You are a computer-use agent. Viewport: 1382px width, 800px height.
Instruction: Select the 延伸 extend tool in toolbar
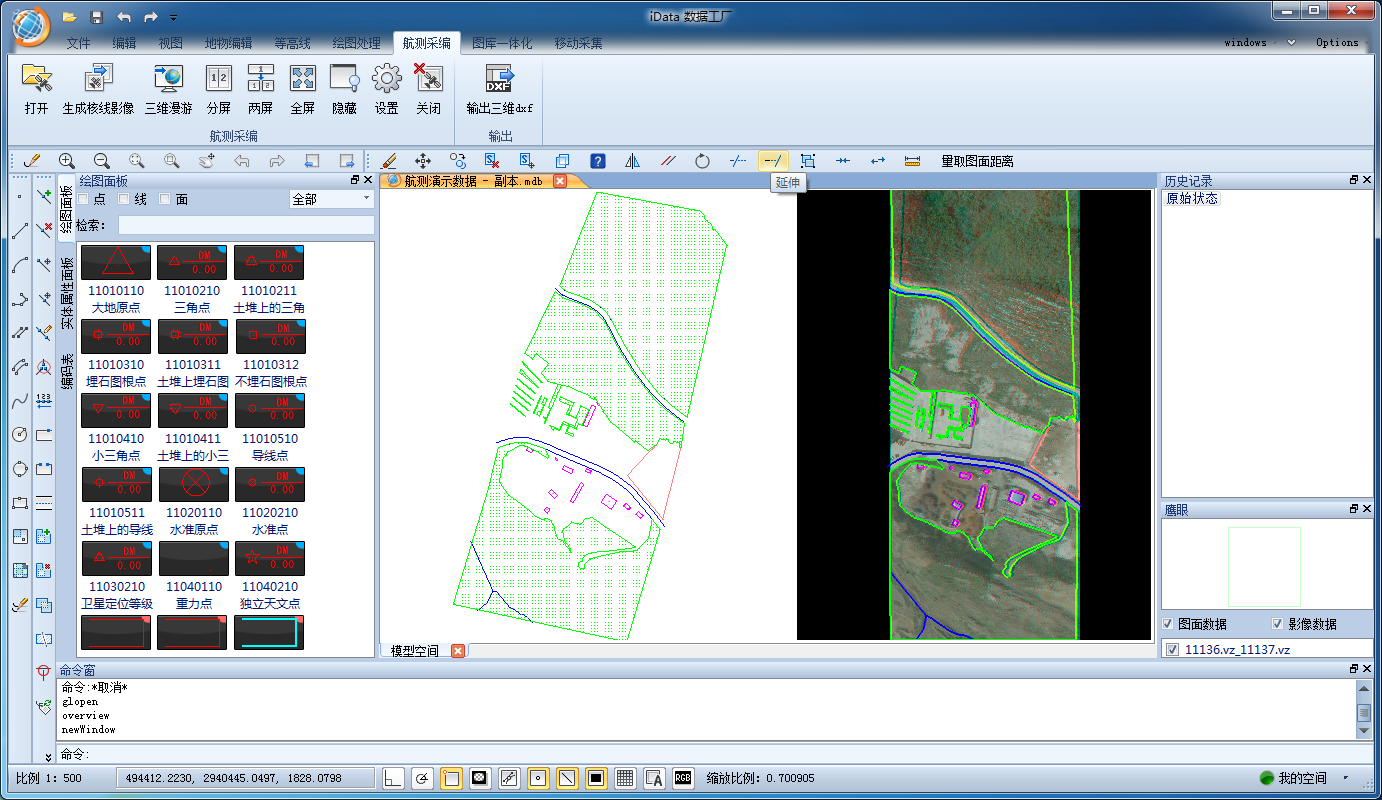[x=772, y=161]
